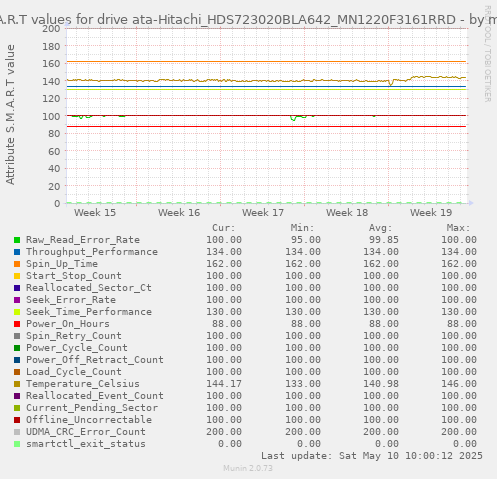Select the Current_Pending_Sector label
Image resolution: width=497 pixels, height=479 pixels.
tap(92, 408)
